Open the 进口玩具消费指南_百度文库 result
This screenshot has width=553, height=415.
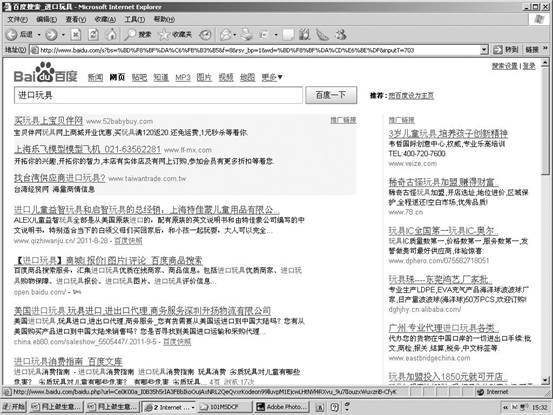pyautogui.click(x=68, y=361)
